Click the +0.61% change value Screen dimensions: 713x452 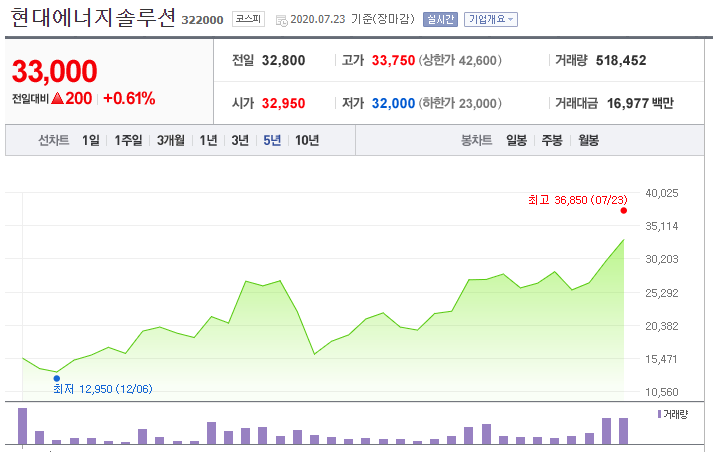tap(130, 98)
